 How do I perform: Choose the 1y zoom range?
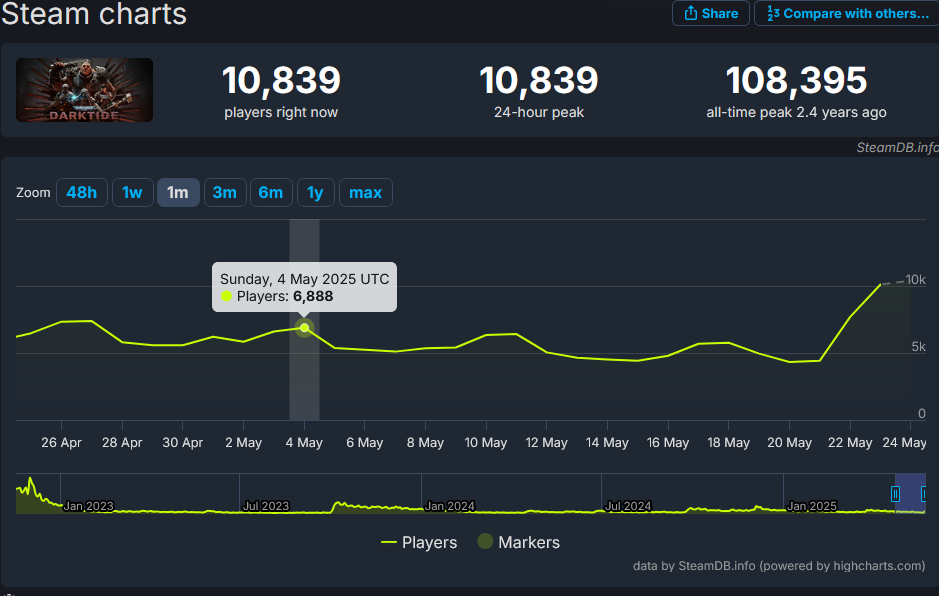click(x=315, y=192)
